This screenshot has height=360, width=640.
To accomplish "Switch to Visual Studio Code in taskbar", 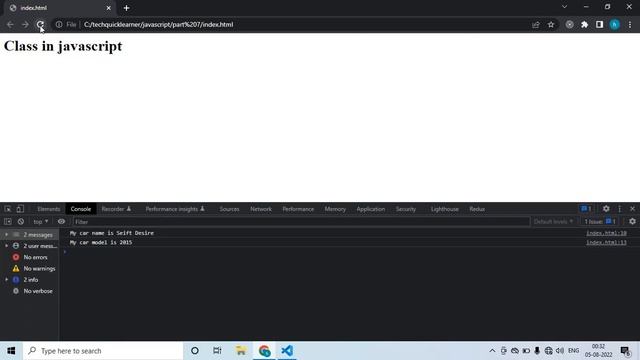I will click(287, 351).
